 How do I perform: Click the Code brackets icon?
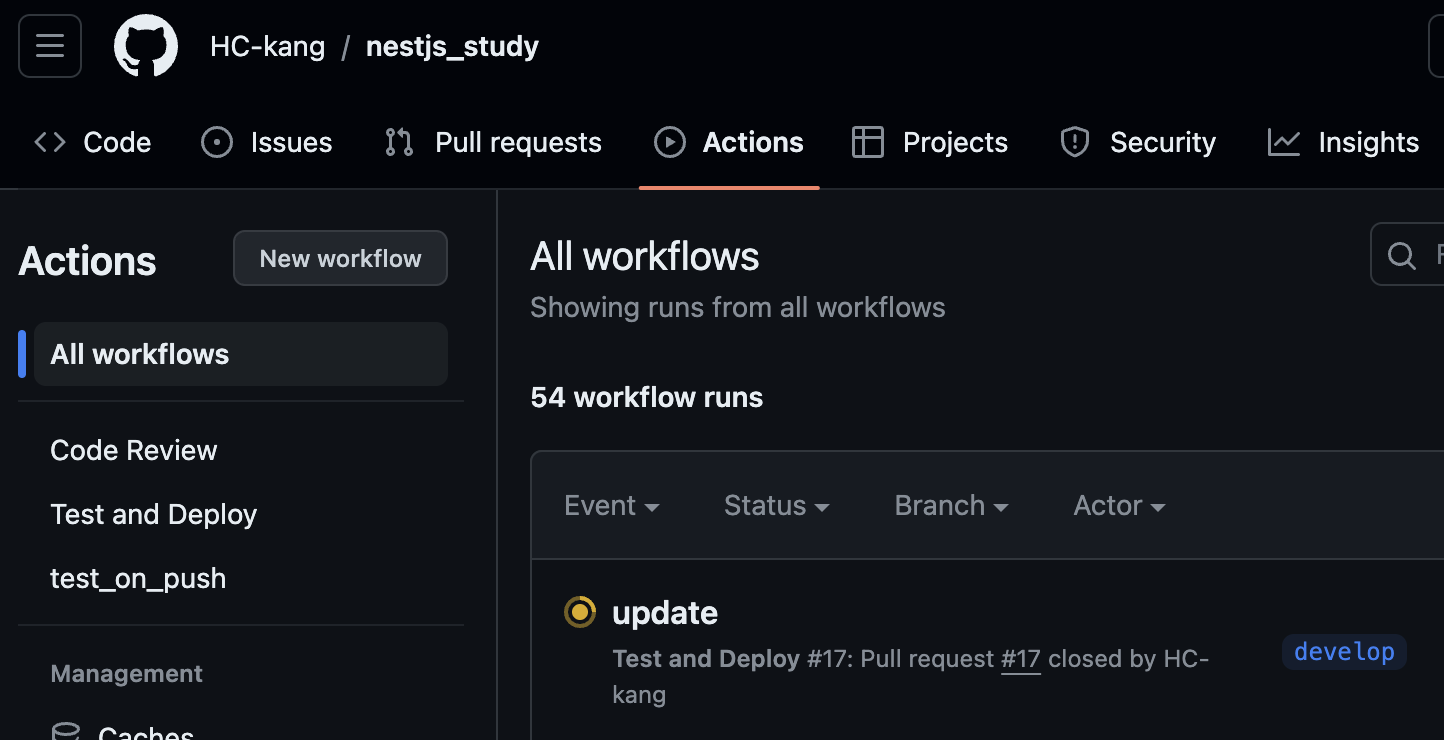point(50,143)
